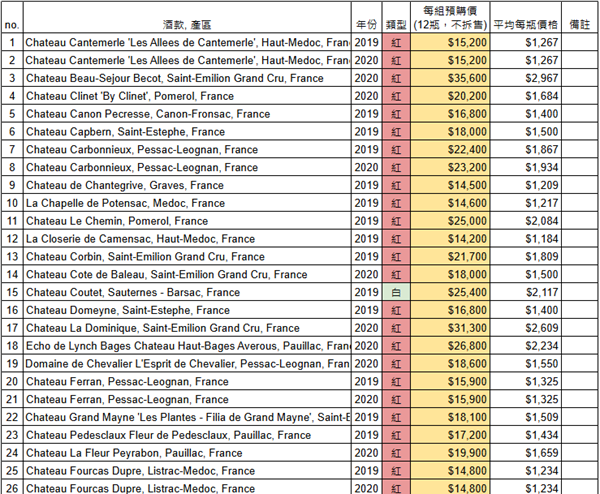Select the $19,900 price cell
Screen dimensions: 600x494
[450, 453]
